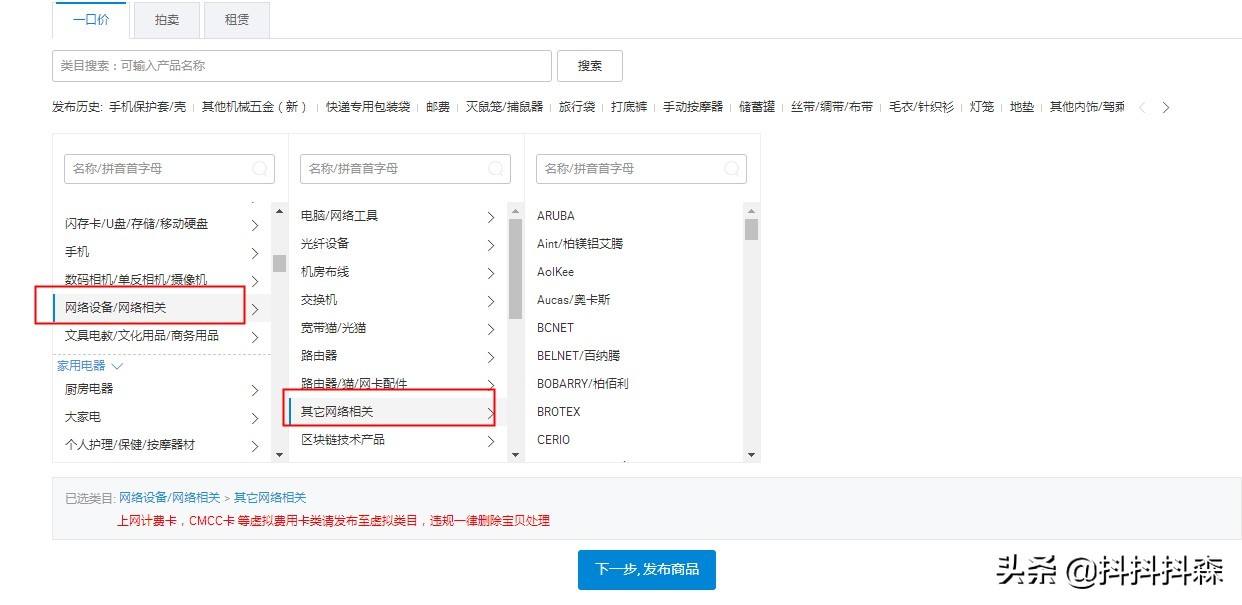Image resolution: width=1242 pixels, height=605 pixels.
Task: Select 手动按摩器 history entry
Action: [x=692, y=107]
